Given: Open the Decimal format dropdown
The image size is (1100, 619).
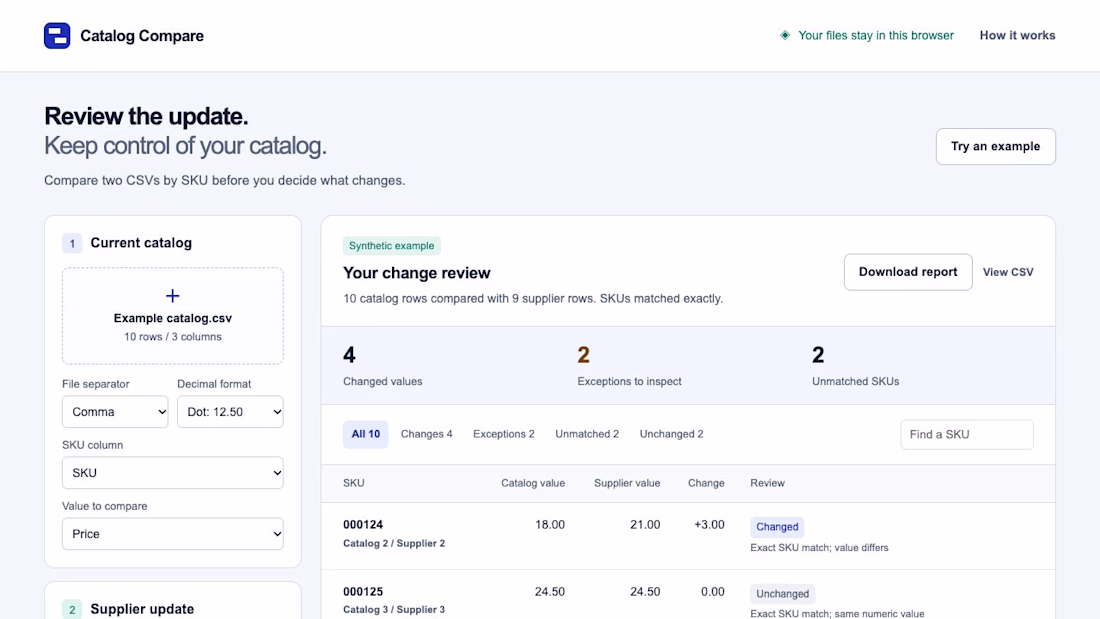Looking at the screenshot, I should click(x=230, y=412).
